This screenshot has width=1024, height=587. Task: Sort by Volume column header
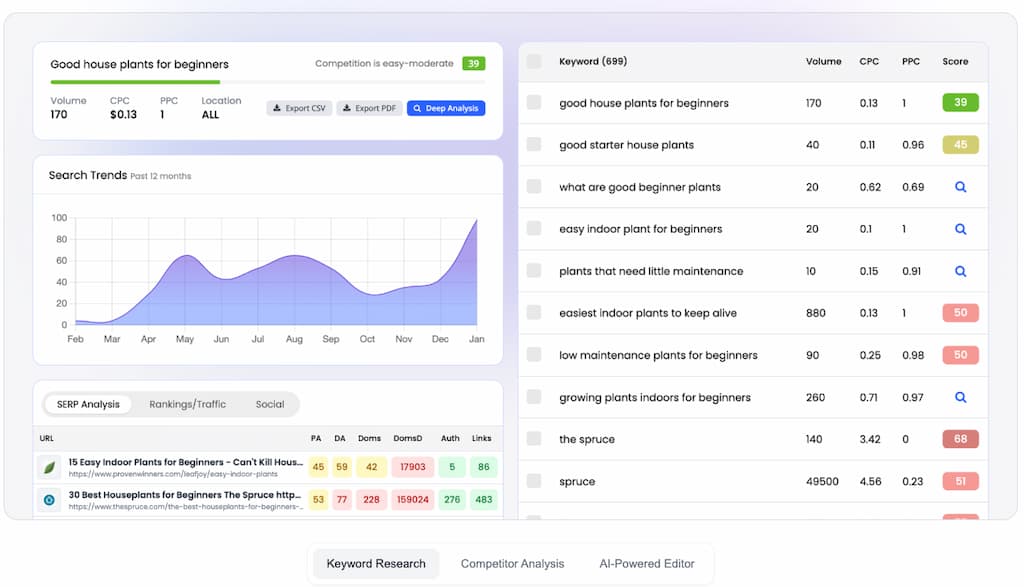pos(823,61)
